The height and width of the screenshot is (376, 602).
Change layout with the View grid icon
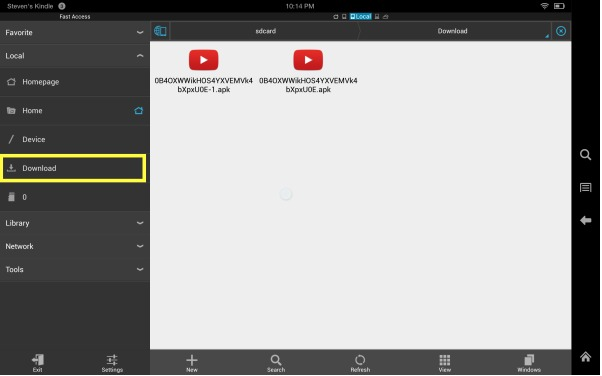445,363
